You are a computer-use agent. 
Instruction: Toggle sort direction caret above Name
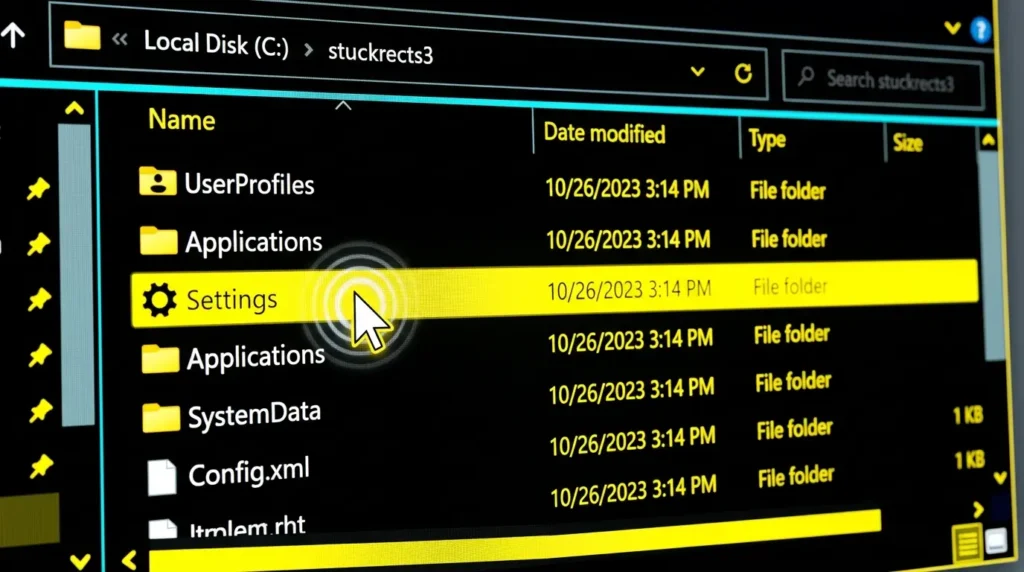(343, 106)
